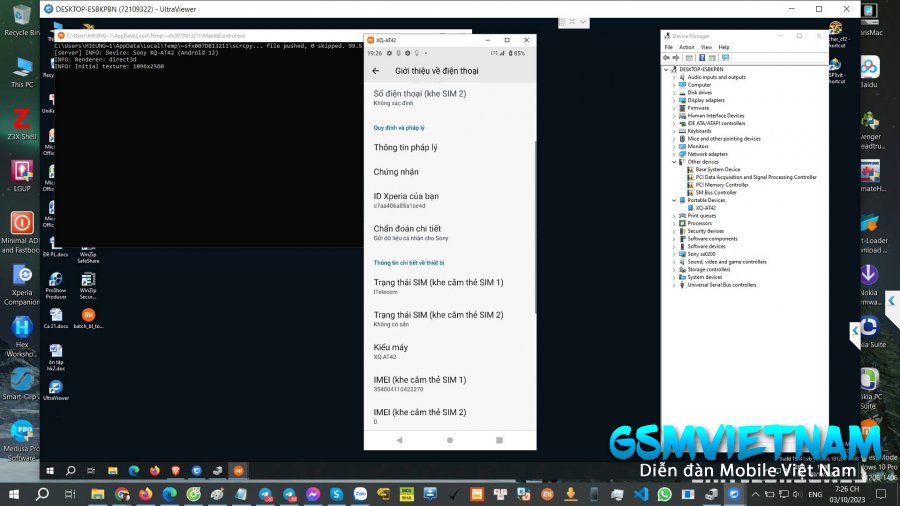Collapse the Portable Devices node
This screenshot has height=506, width=900.
(674, 200)
